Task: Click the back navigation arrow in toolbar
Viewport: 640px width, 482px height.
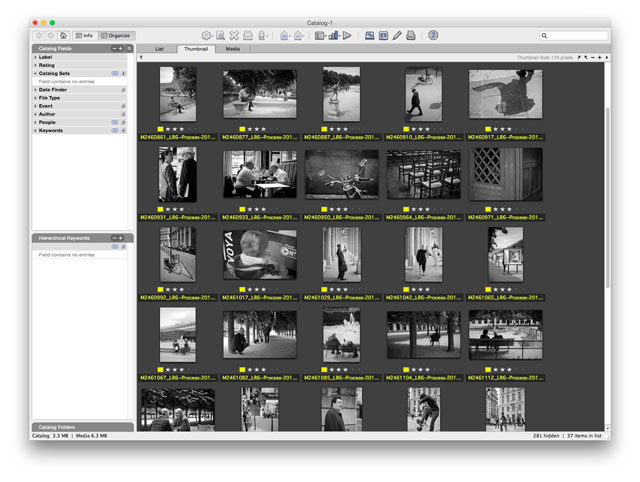Action: [40, 36]
